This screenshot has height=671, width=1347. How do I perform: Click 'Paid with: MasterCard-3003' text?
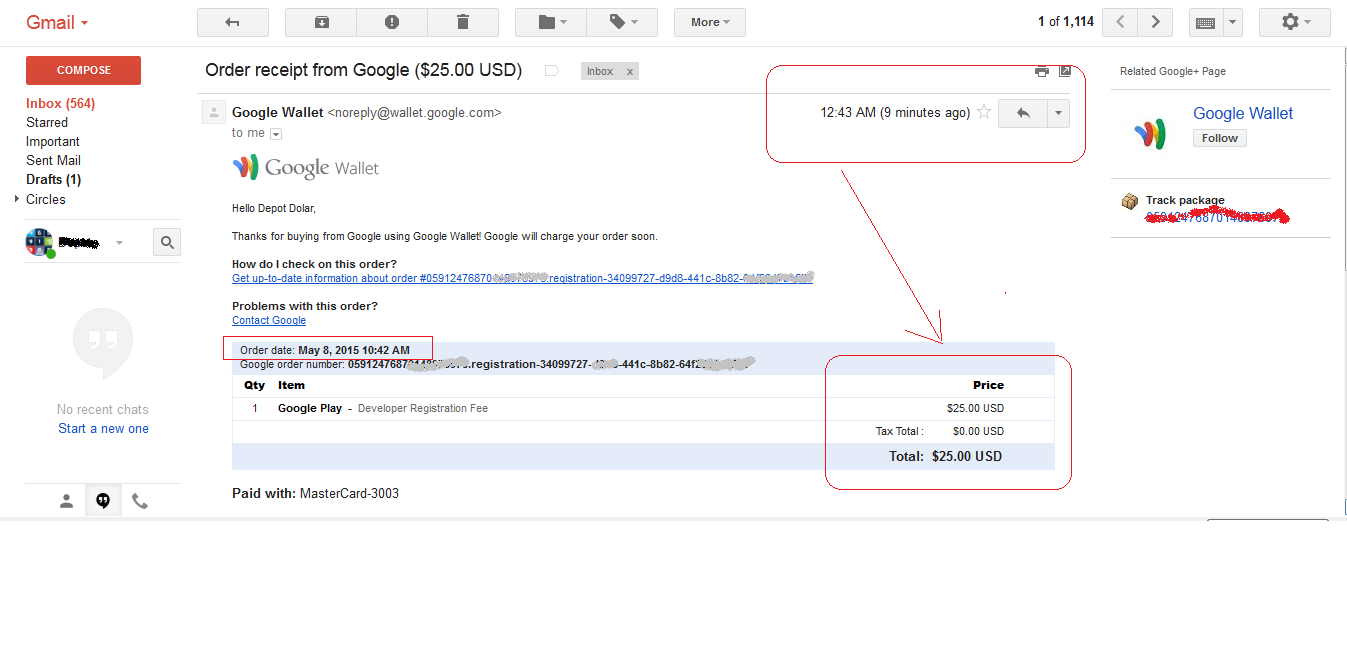pyautogui.click(x=315, y=493)
